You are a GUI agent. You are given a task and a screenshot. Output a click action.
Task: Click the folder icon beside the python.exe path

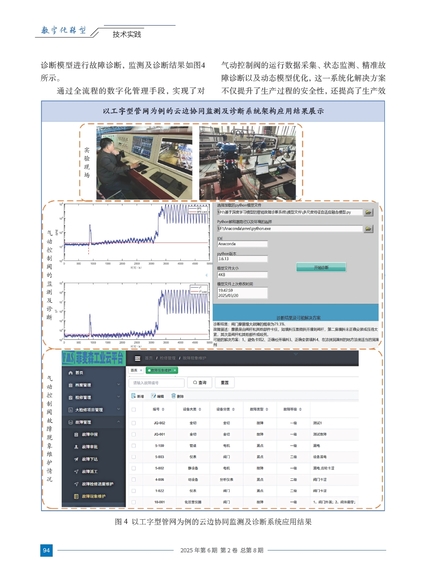[368, 229]
